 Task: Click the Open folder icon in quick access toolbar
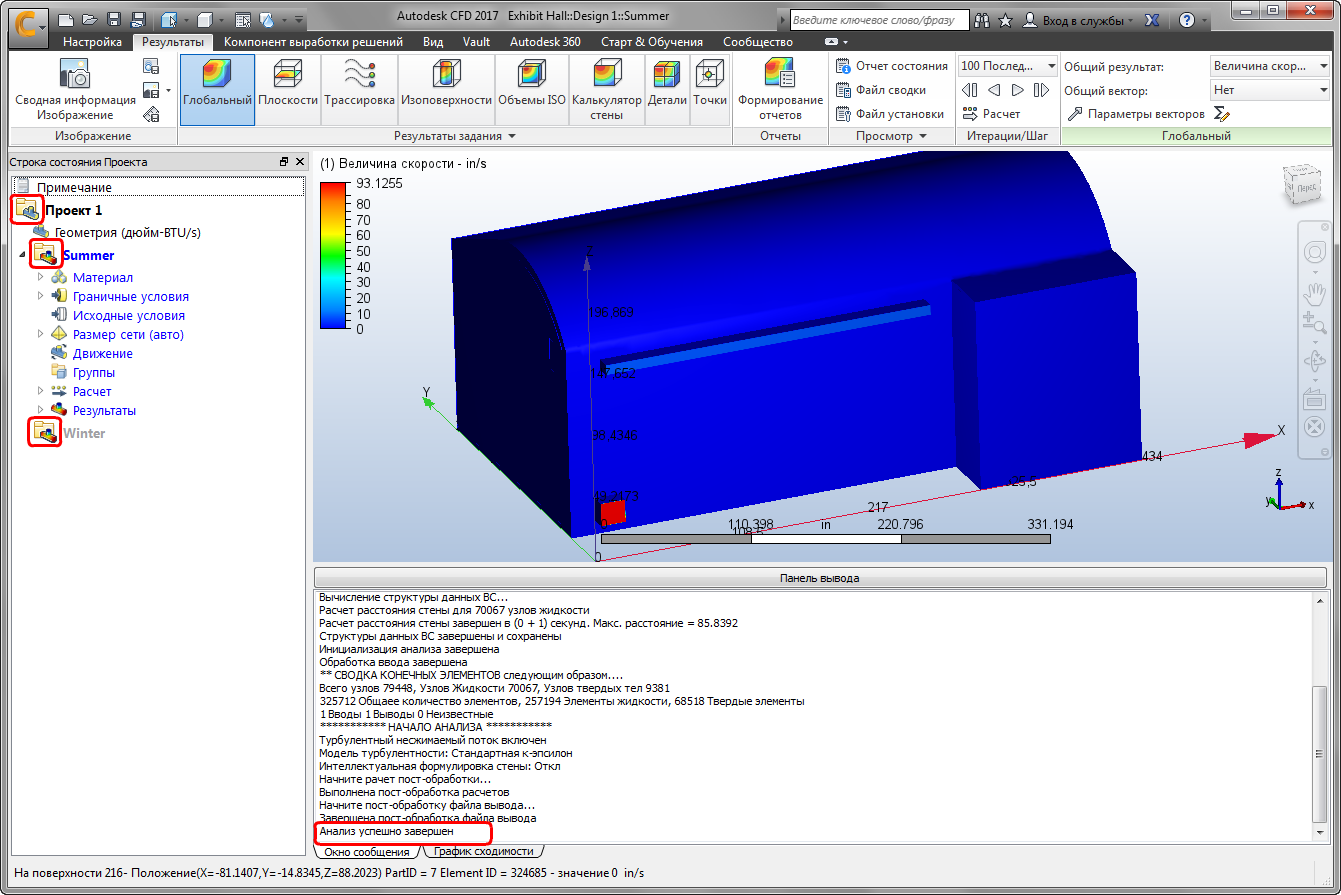(x=90, y=19)
